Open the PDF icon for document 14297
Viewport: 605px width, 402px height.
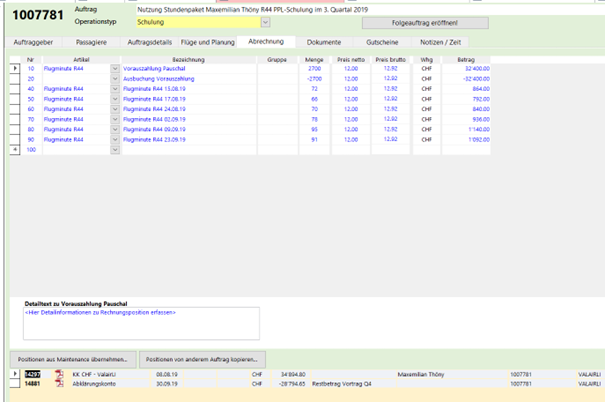coord(59,373)
